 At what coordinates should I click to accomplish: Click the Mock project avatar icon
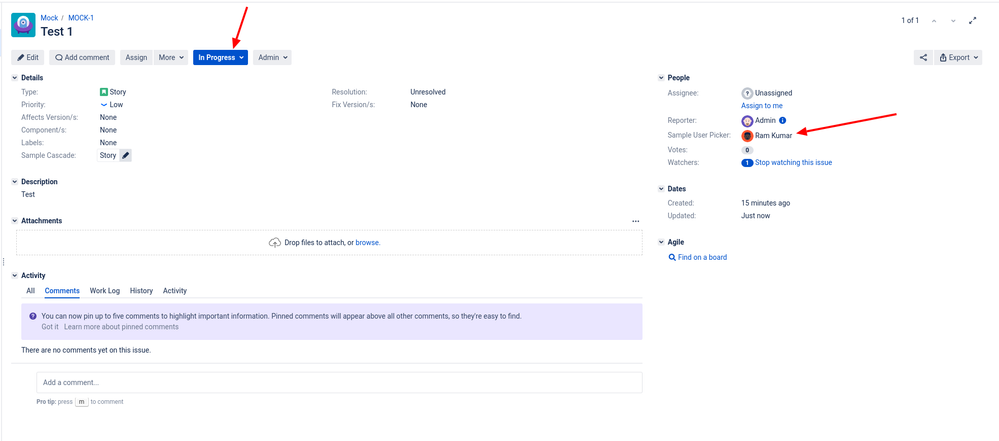23,25
